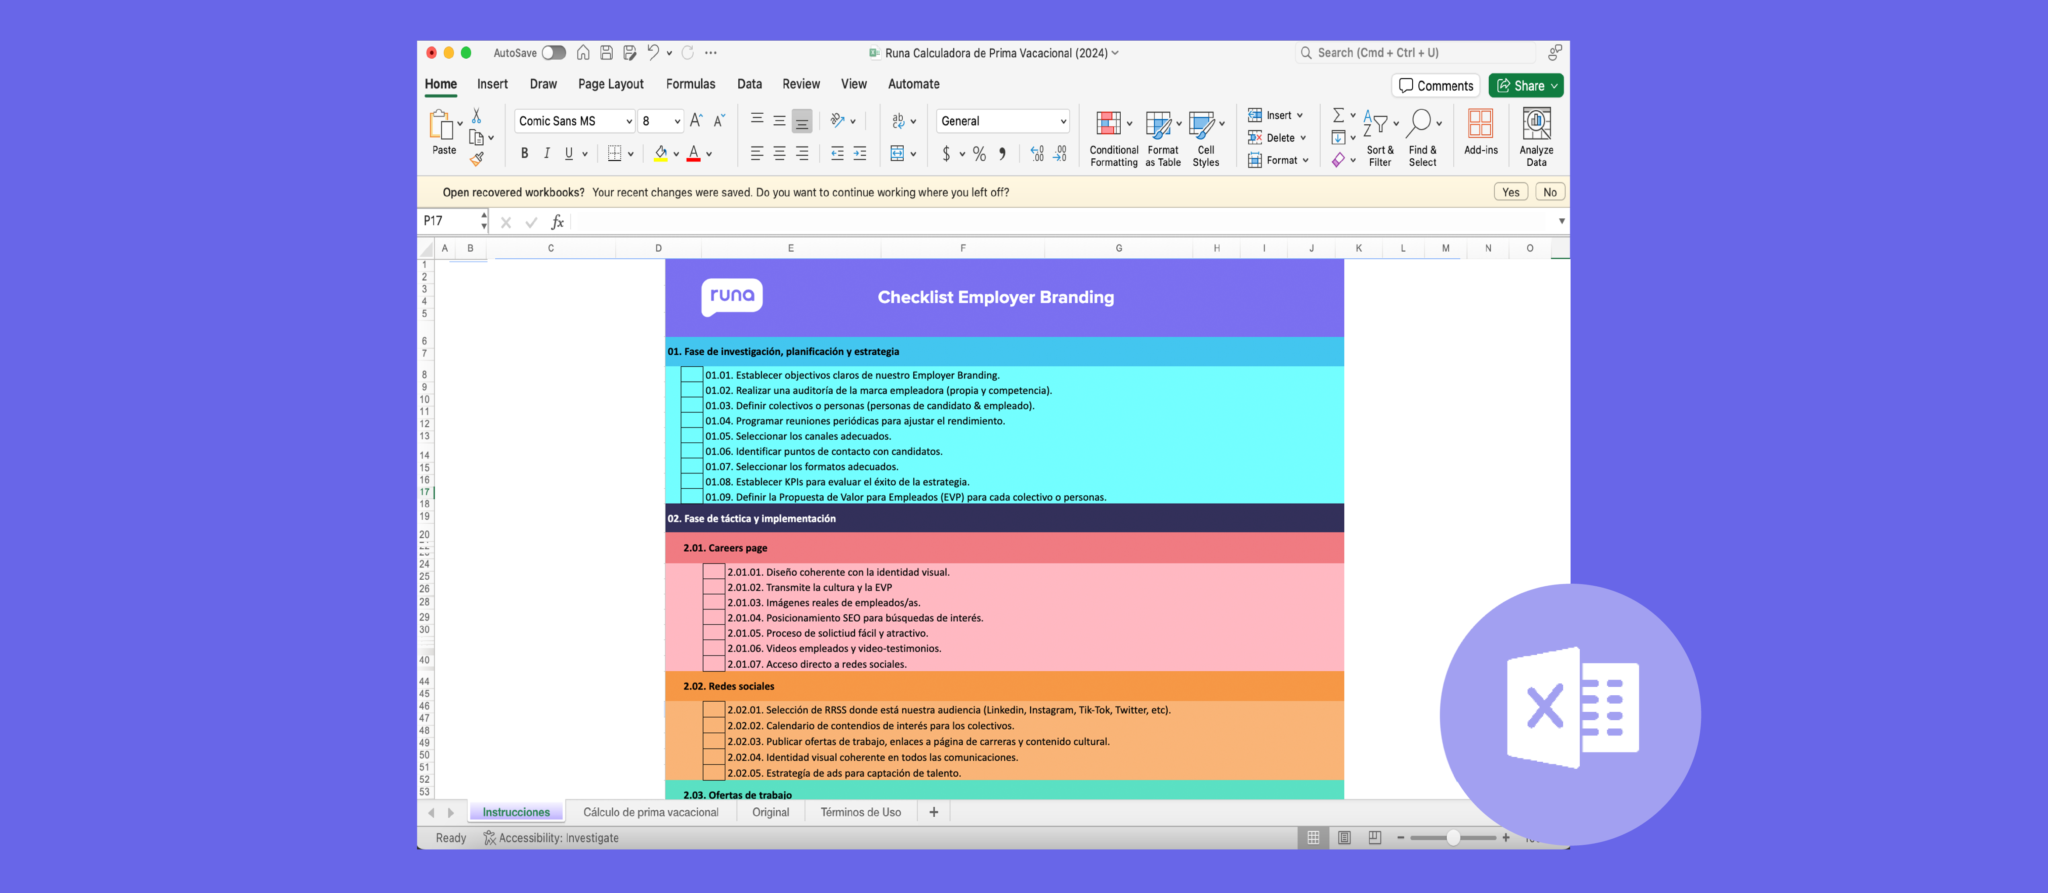Toggle the AutoSave switch
The width and height of the screenshot is (2048, 893).
(x=554, y=53)
